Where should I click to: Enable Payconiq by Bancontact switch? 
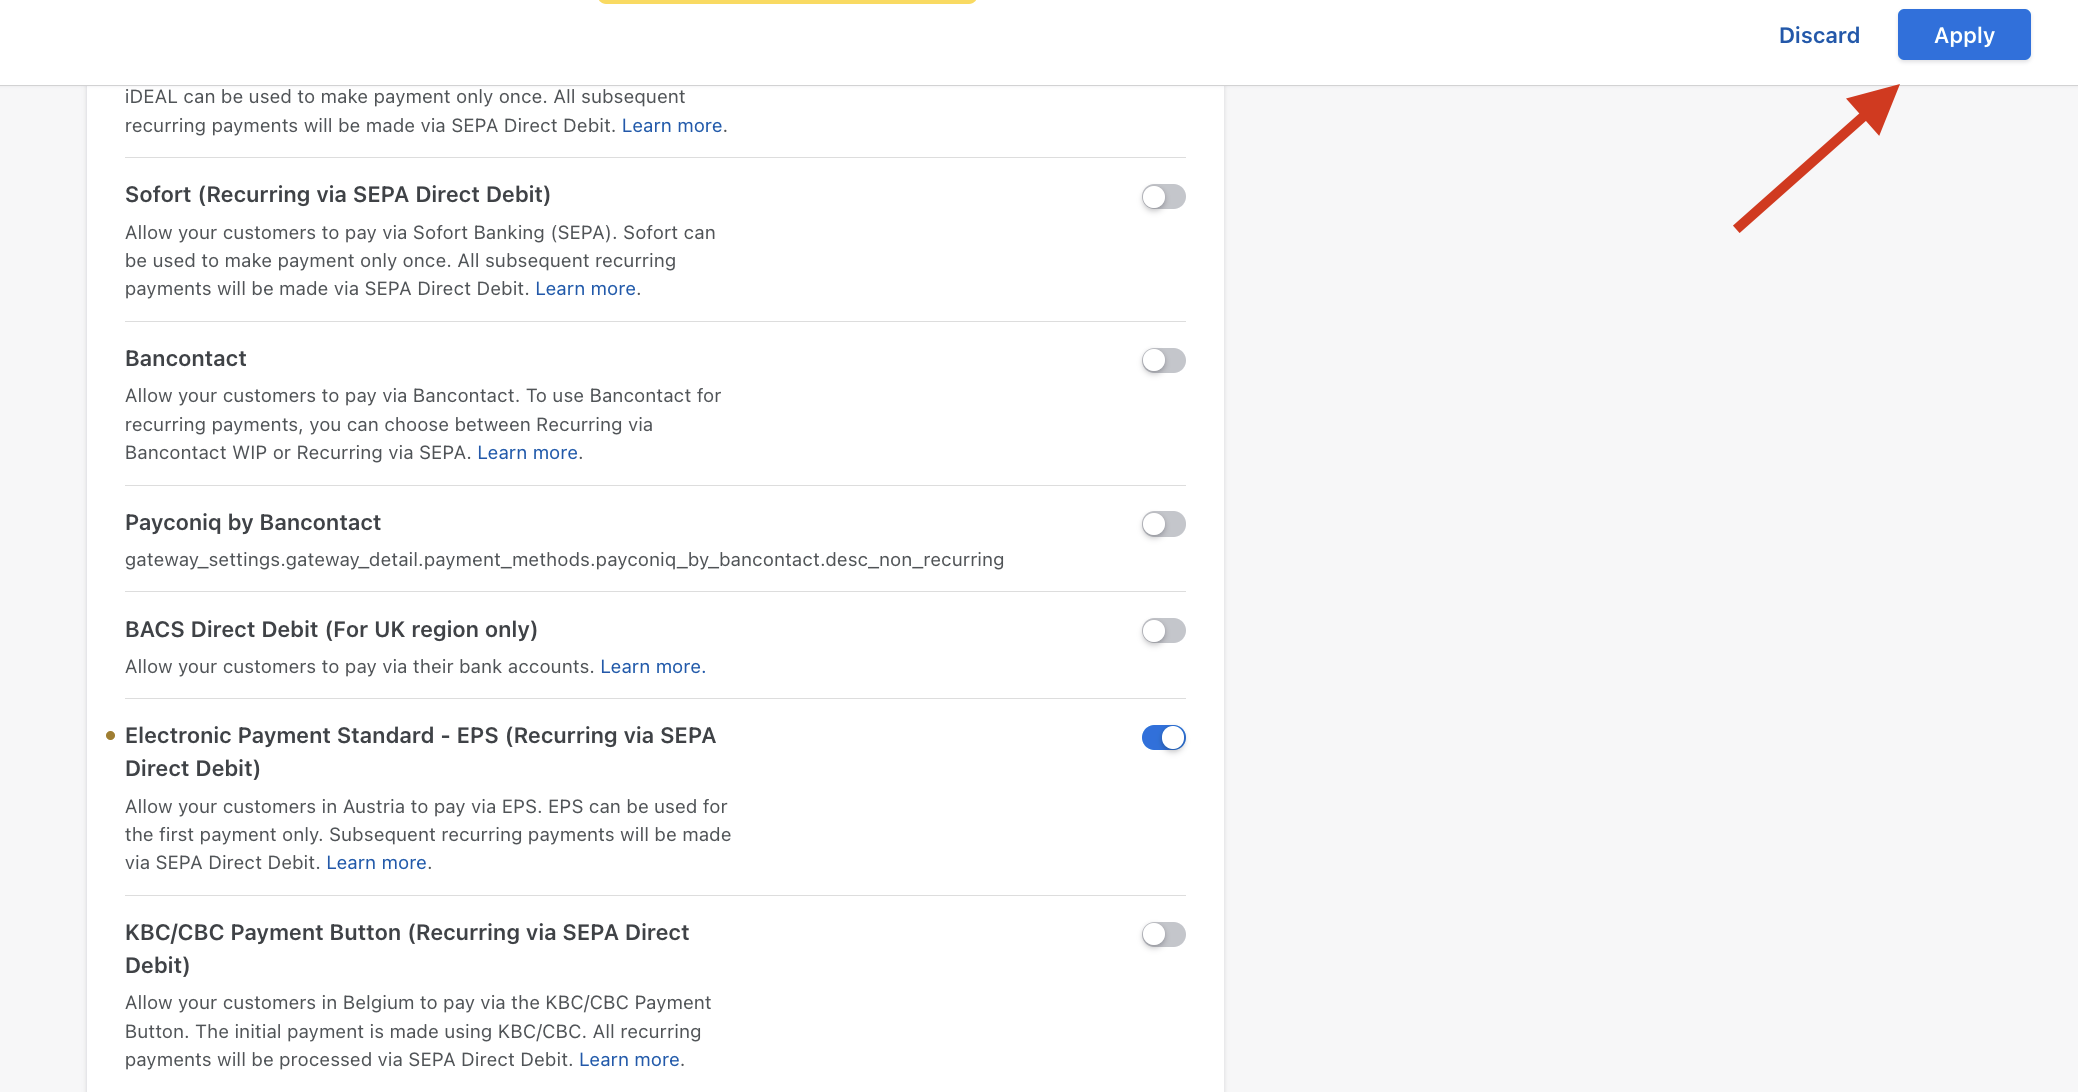(1163, 524)
